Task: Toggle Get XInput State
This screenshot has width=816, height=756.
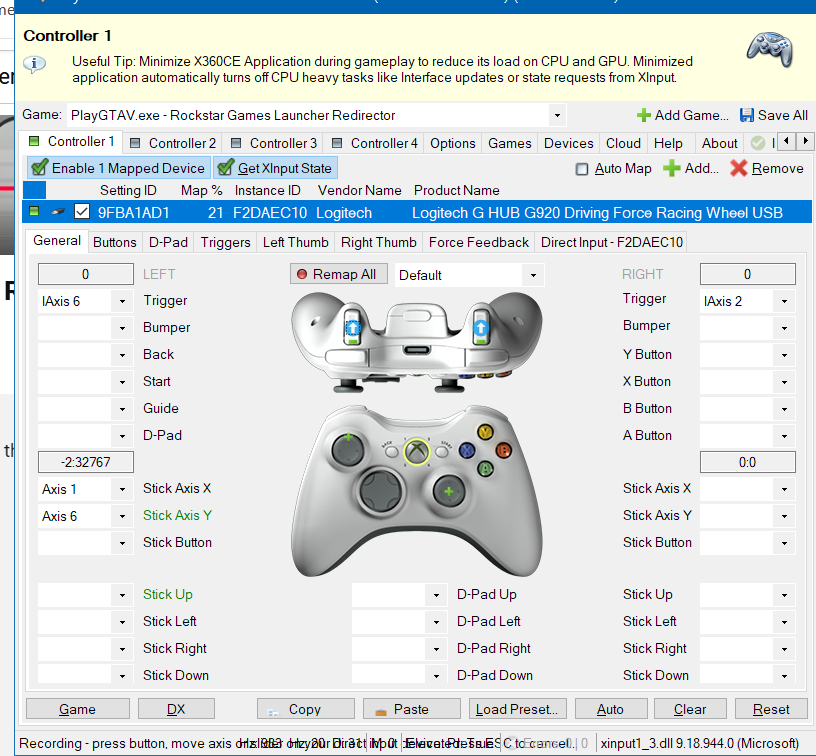Action: coord(275,168)
